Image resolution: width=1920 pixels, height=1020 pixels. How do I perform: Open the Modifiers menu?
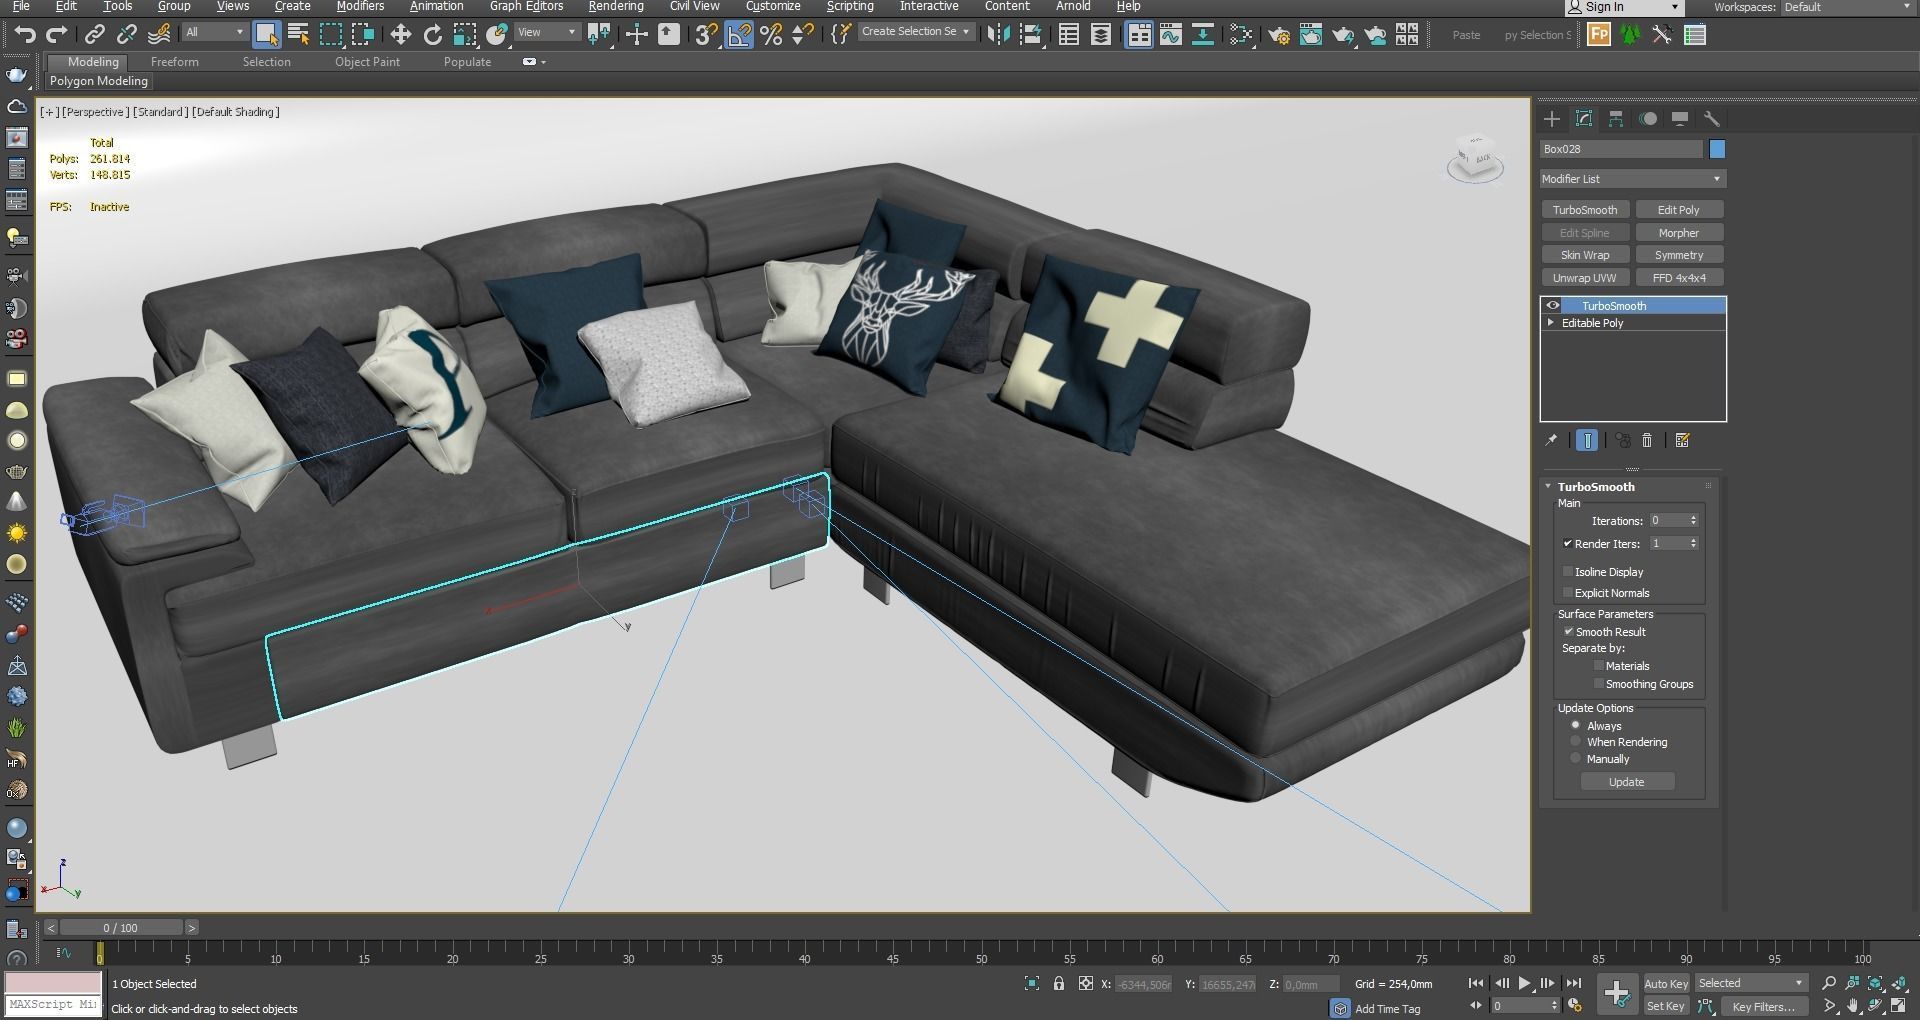pos(360,6)
